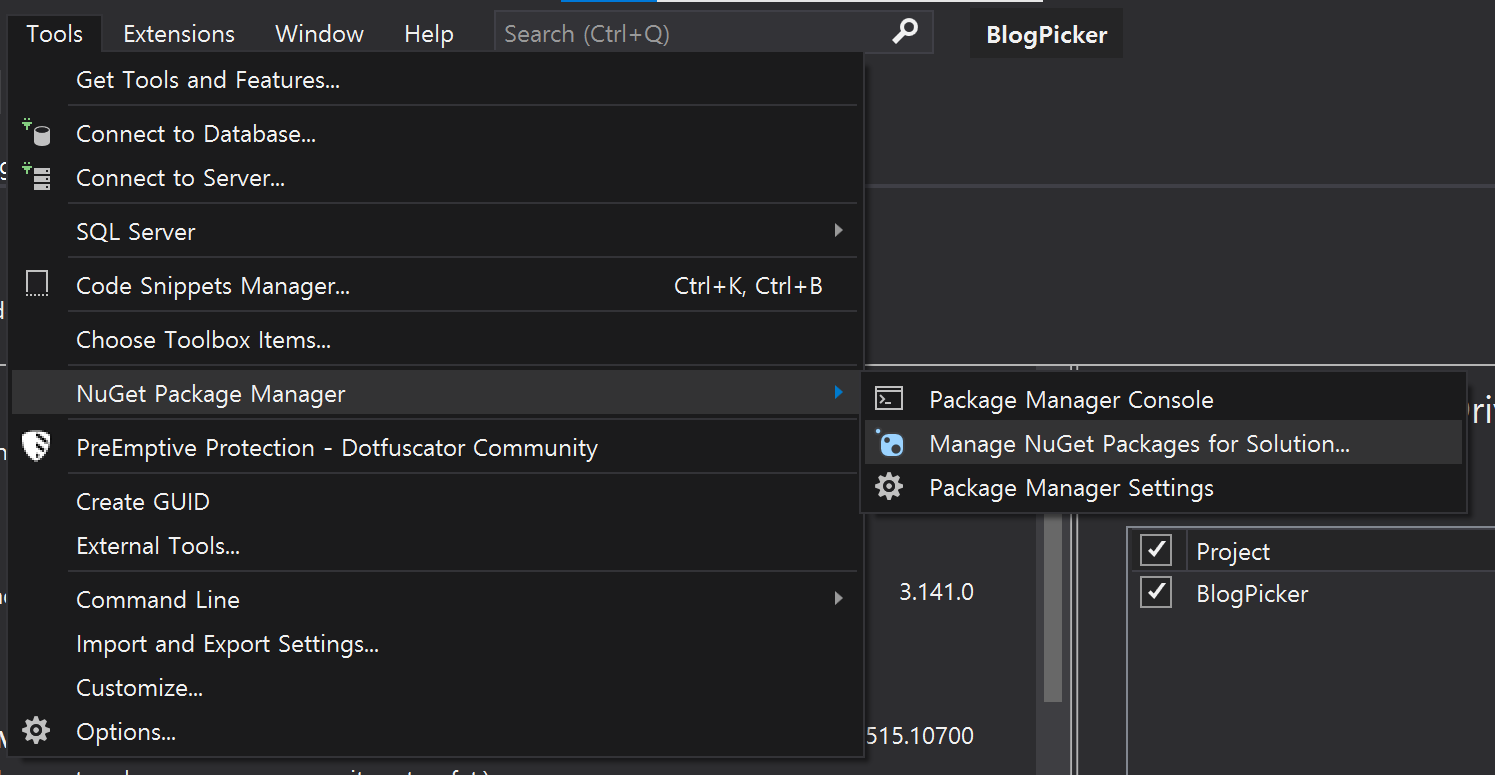
Task: Click the Code Snippets Manager icon
Action: coord(37,284)
